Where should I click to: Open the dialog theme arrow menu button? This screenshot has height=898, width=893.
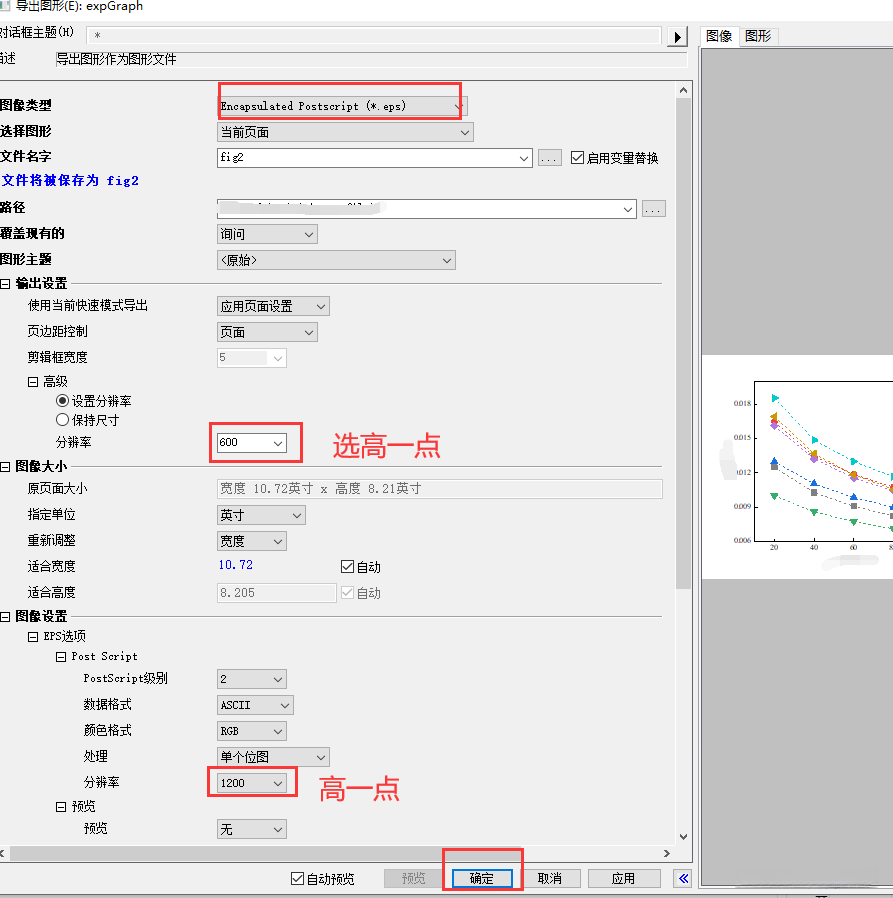pyautogui.click(x=678, y=37)
